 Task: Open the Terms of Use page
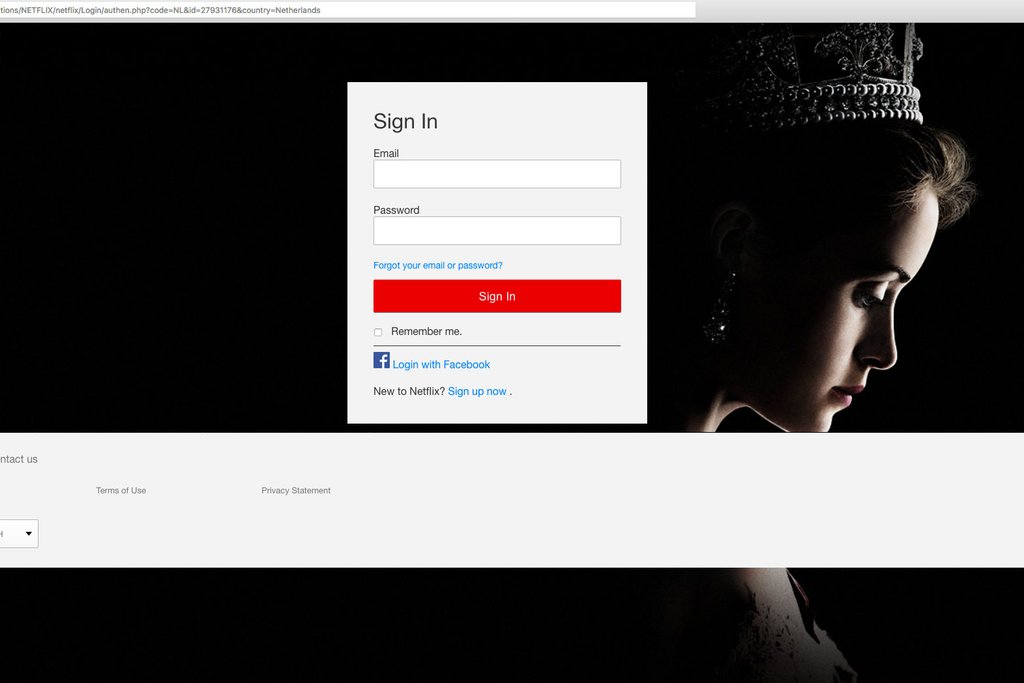point(121,491)
